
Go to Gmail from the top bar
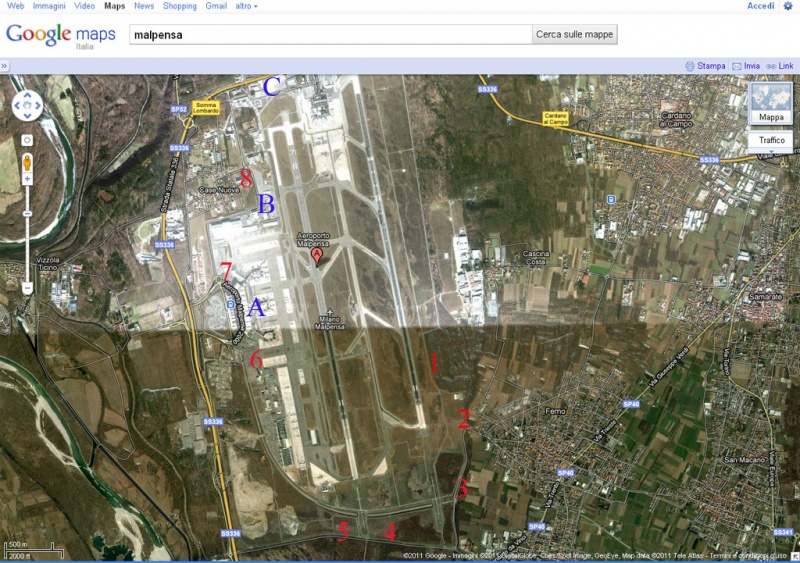tap(216, 6)
